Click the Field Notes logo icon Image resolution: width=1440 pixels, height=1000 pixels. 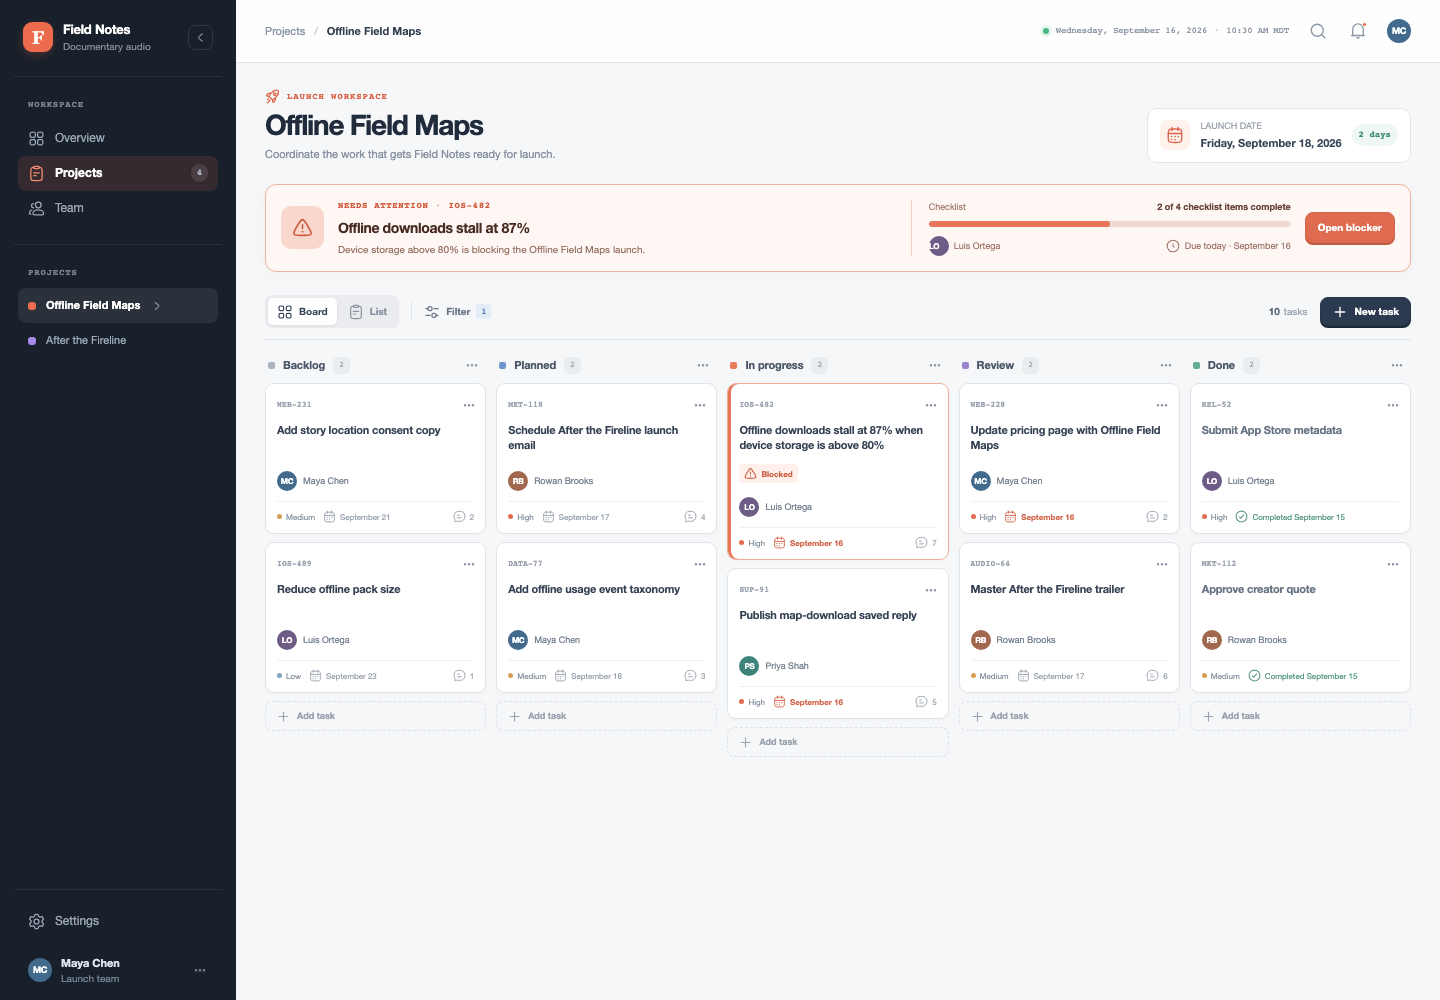[38, 37]
